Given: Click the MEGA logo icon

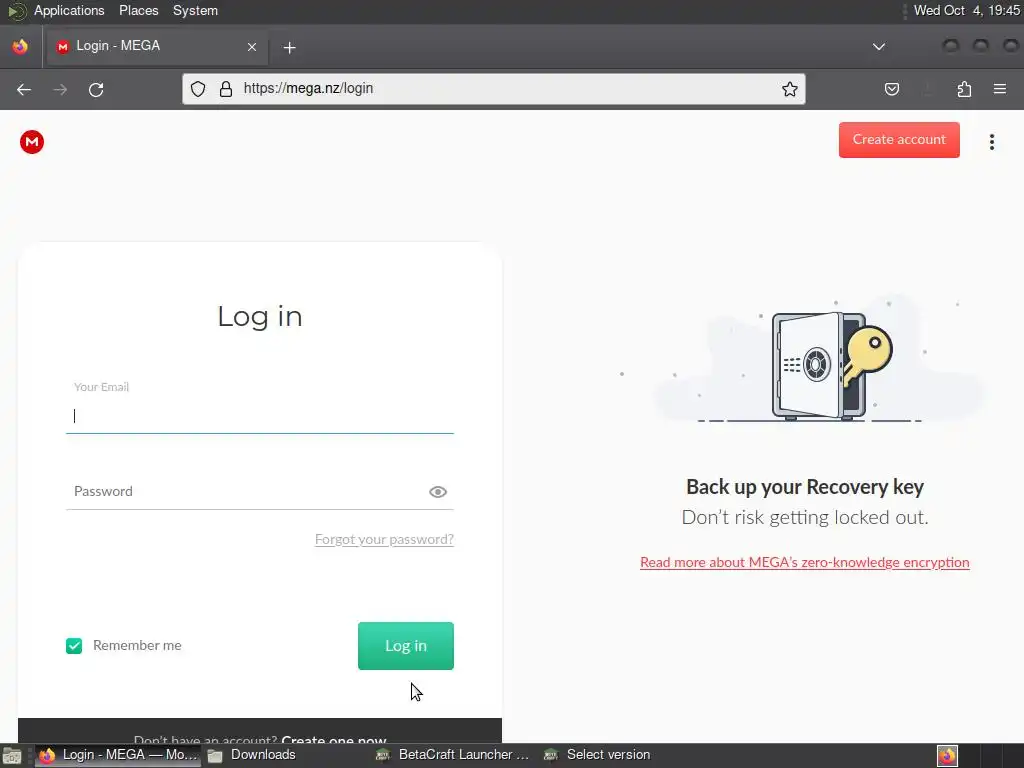Looking at the screenshot, I should coord(31,142).
